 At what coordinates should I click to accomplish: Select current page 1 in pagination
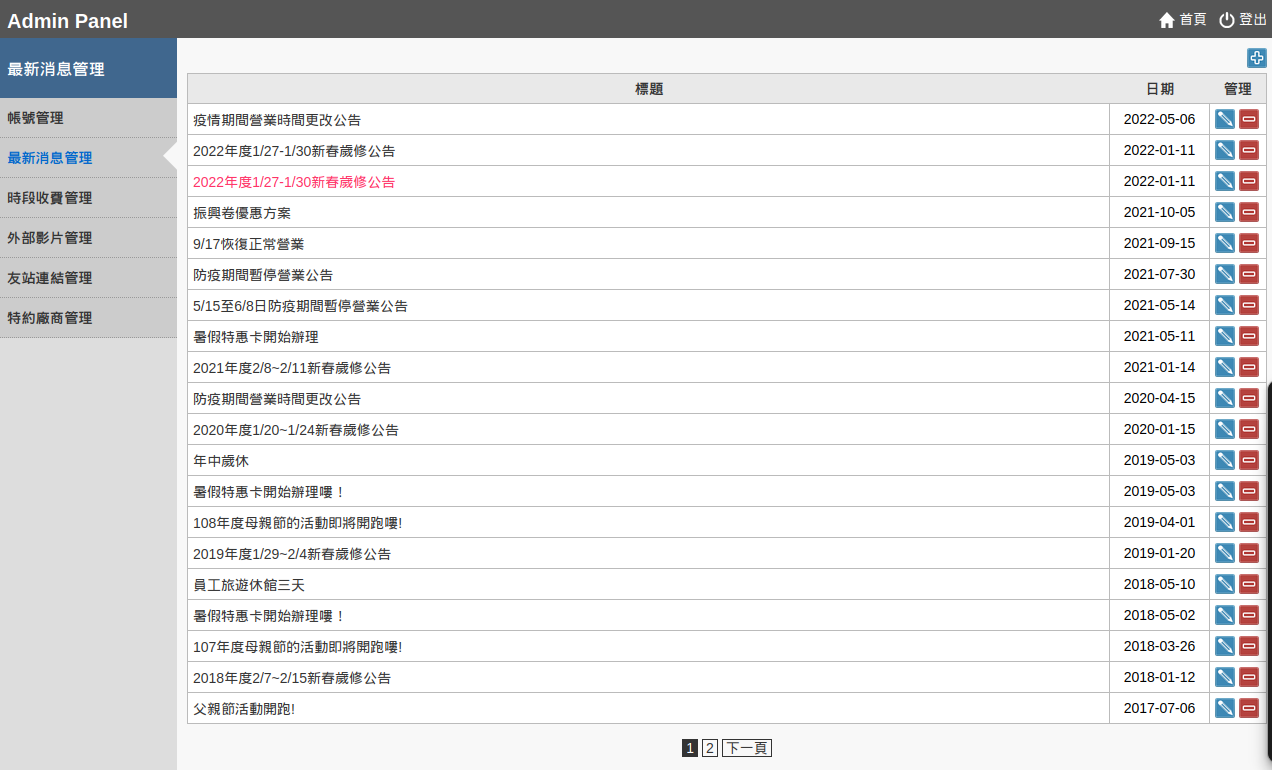(x=690, y=748)
